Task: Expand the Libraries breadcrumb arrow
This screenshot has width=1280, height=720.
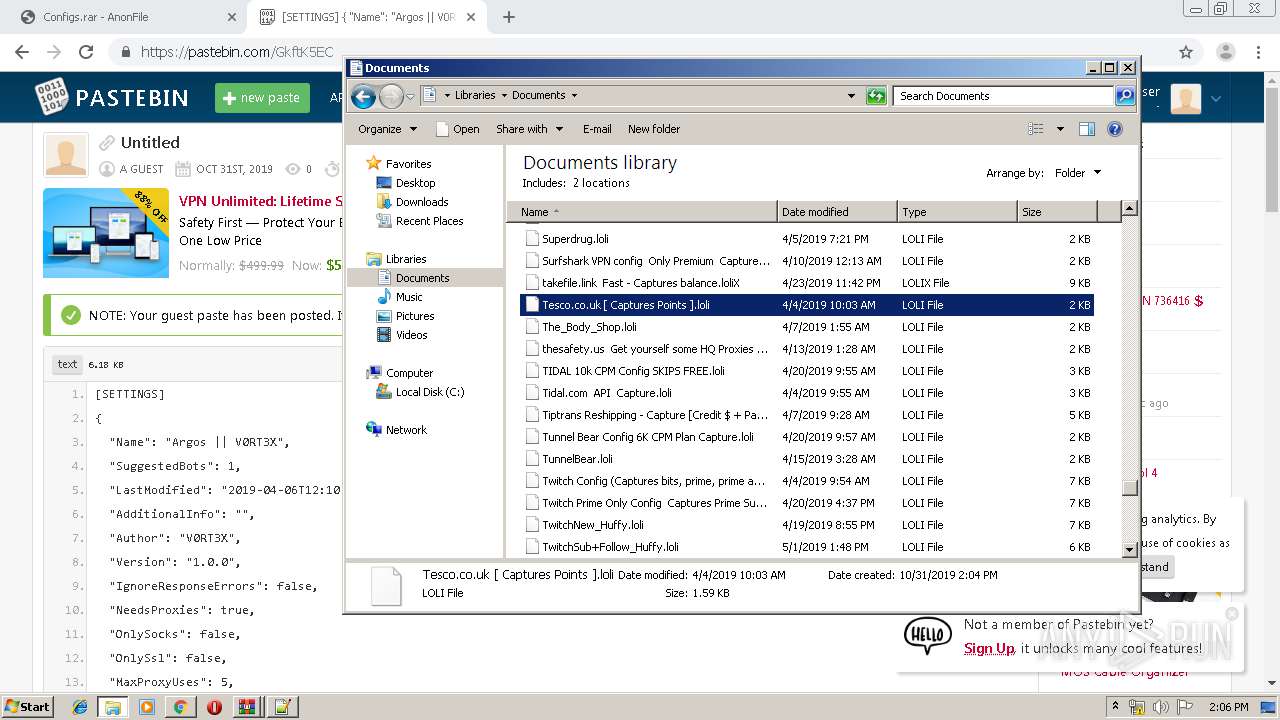Action: pyautogui.click(x=504, y=96)
